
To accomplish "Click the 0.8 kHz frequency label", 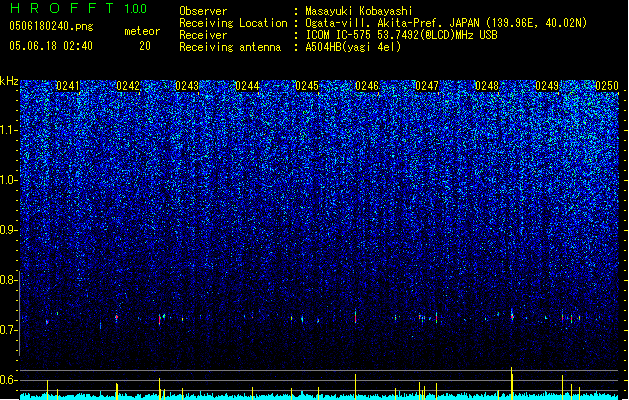I will tap(8, 280).
